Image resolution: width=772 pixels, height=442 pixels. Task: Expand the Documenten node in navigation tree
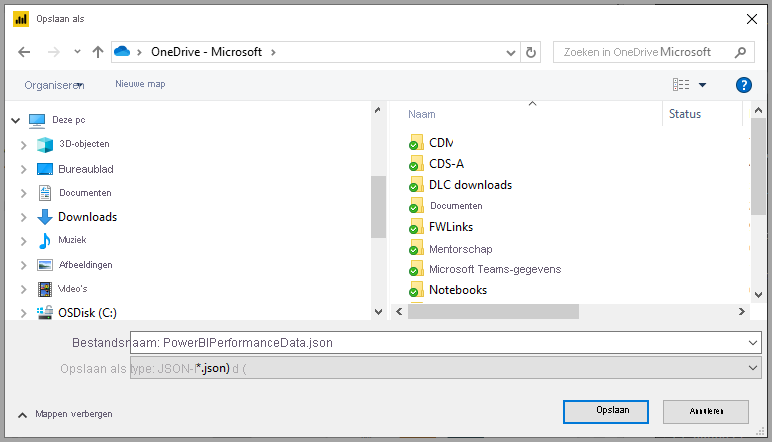(x=23, y=193)
